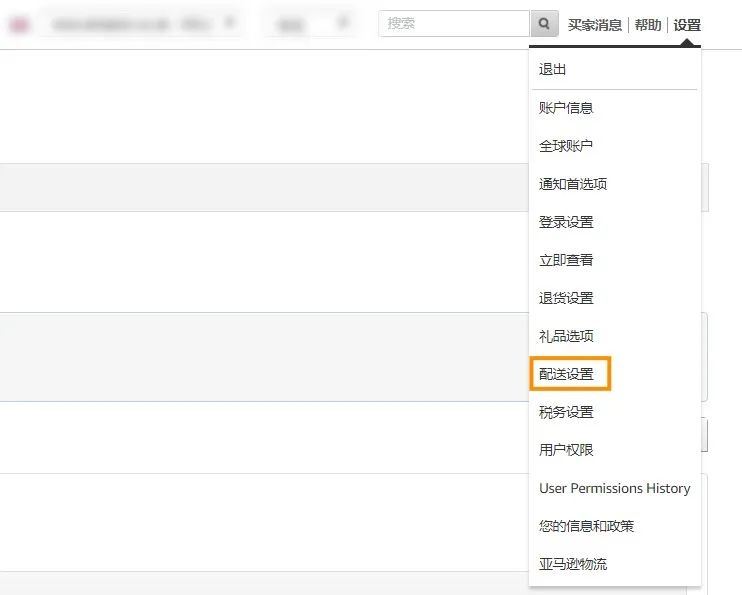Open 账户信息 account info
This screenshot has width=742, height=595.
[x=566, y=108]
